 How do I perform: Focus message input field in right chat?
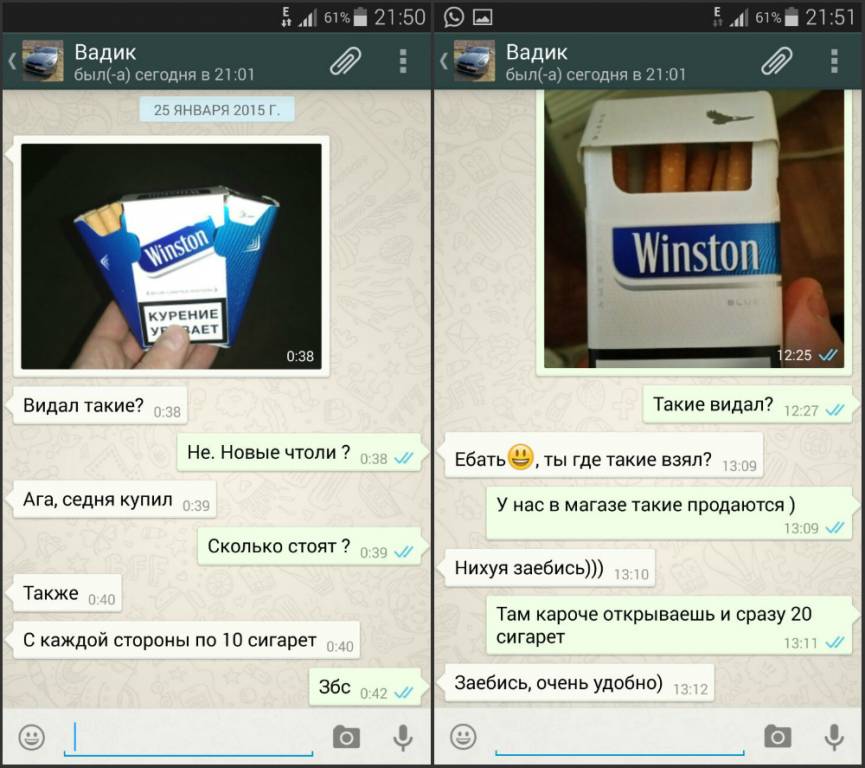[620, 738]
